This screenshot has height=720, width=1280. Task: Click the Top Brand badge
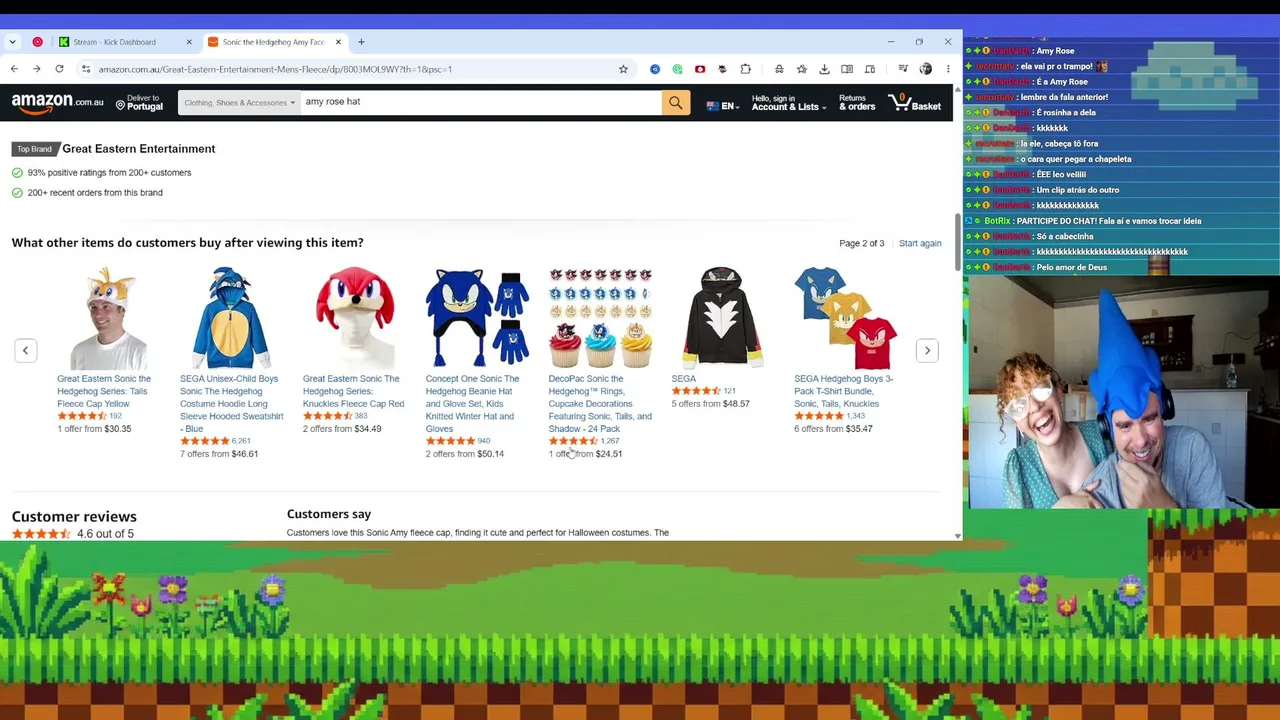[34, 149]
